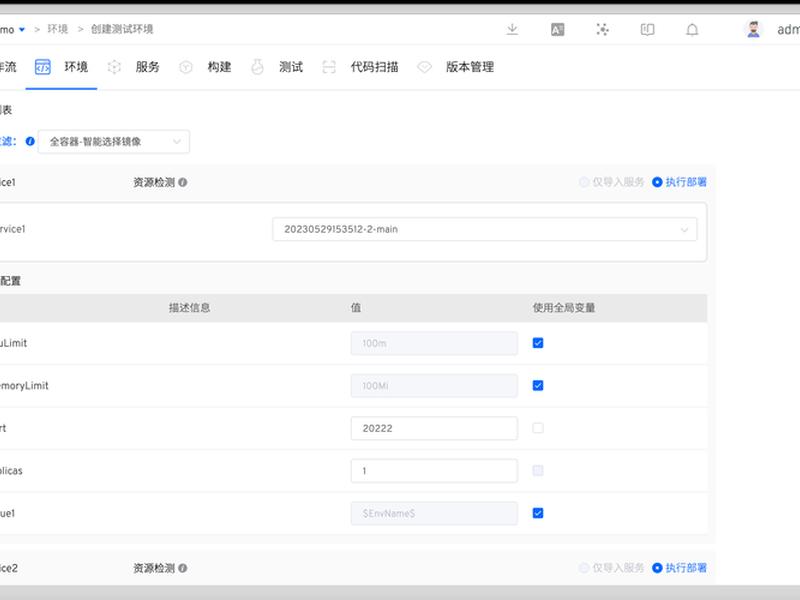Click info icon next to service2 资源检测
800x600 pixels.
[183, 568]
